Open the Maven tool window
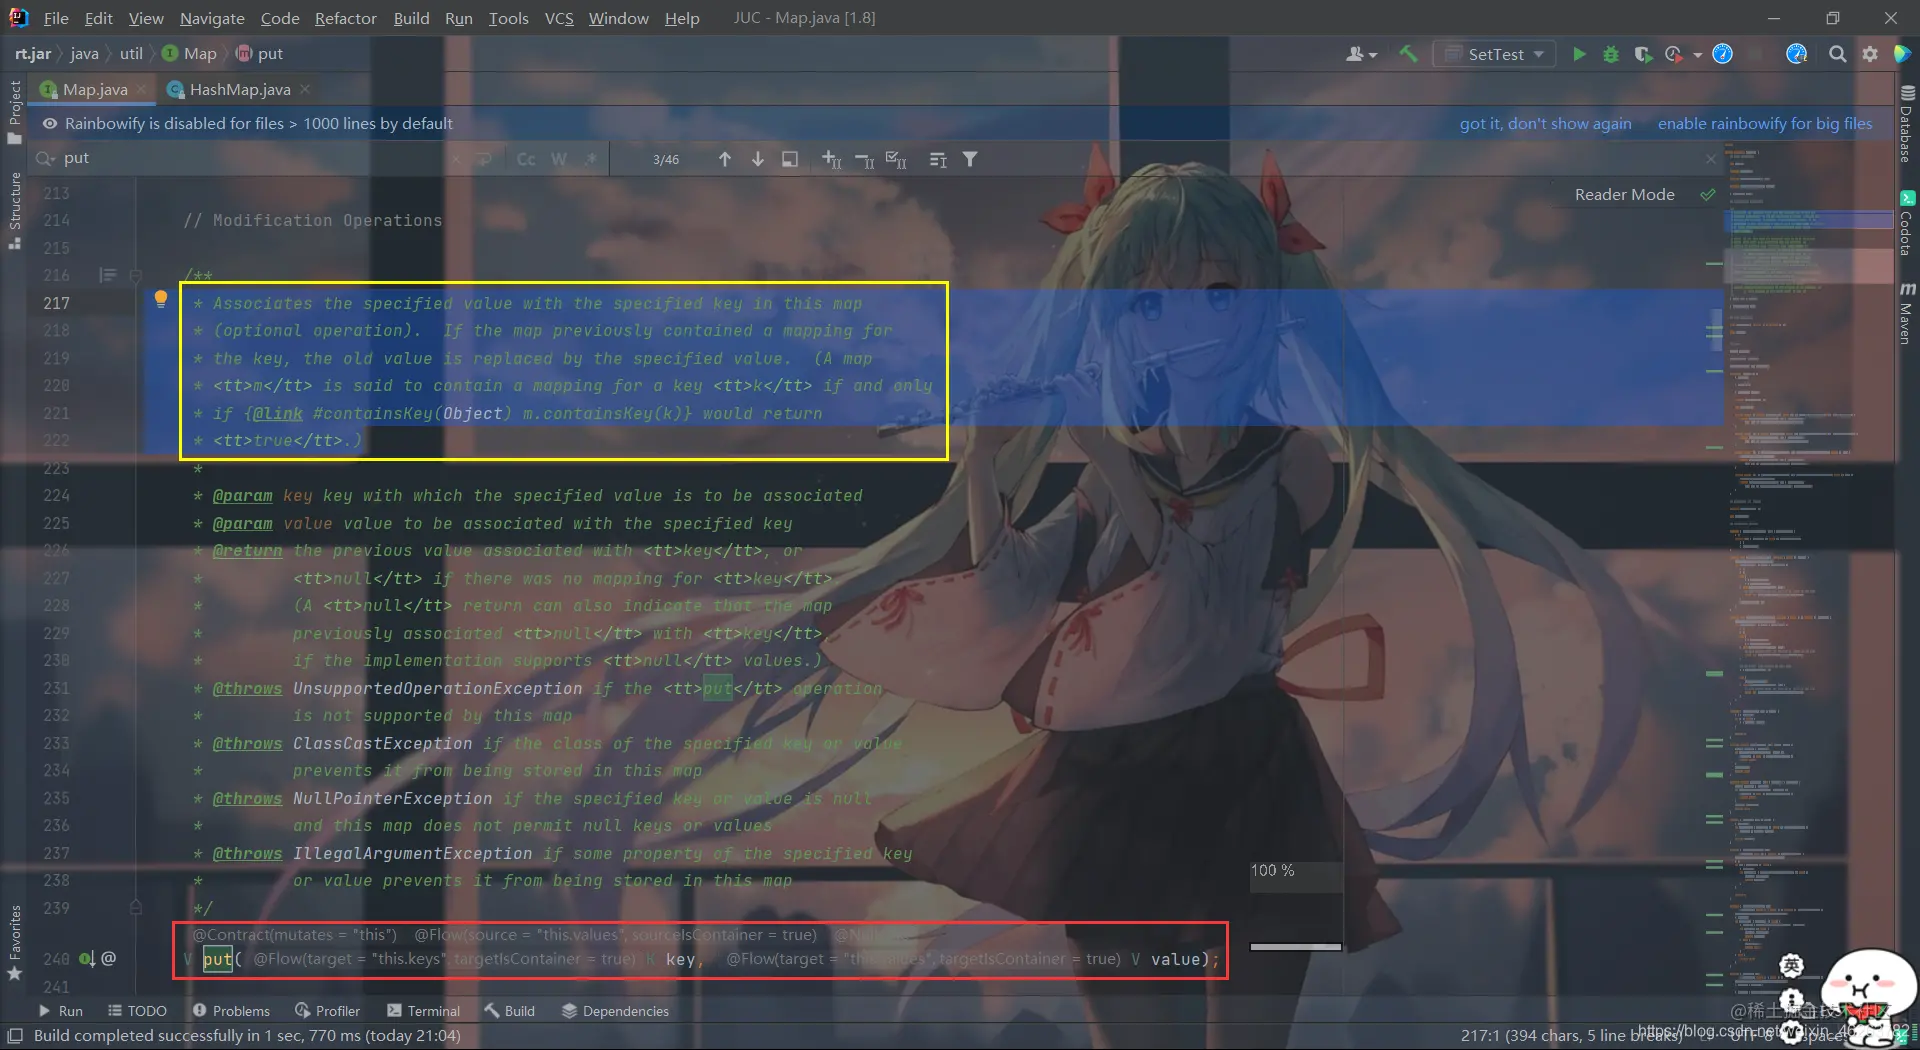 click(1907, 313)
